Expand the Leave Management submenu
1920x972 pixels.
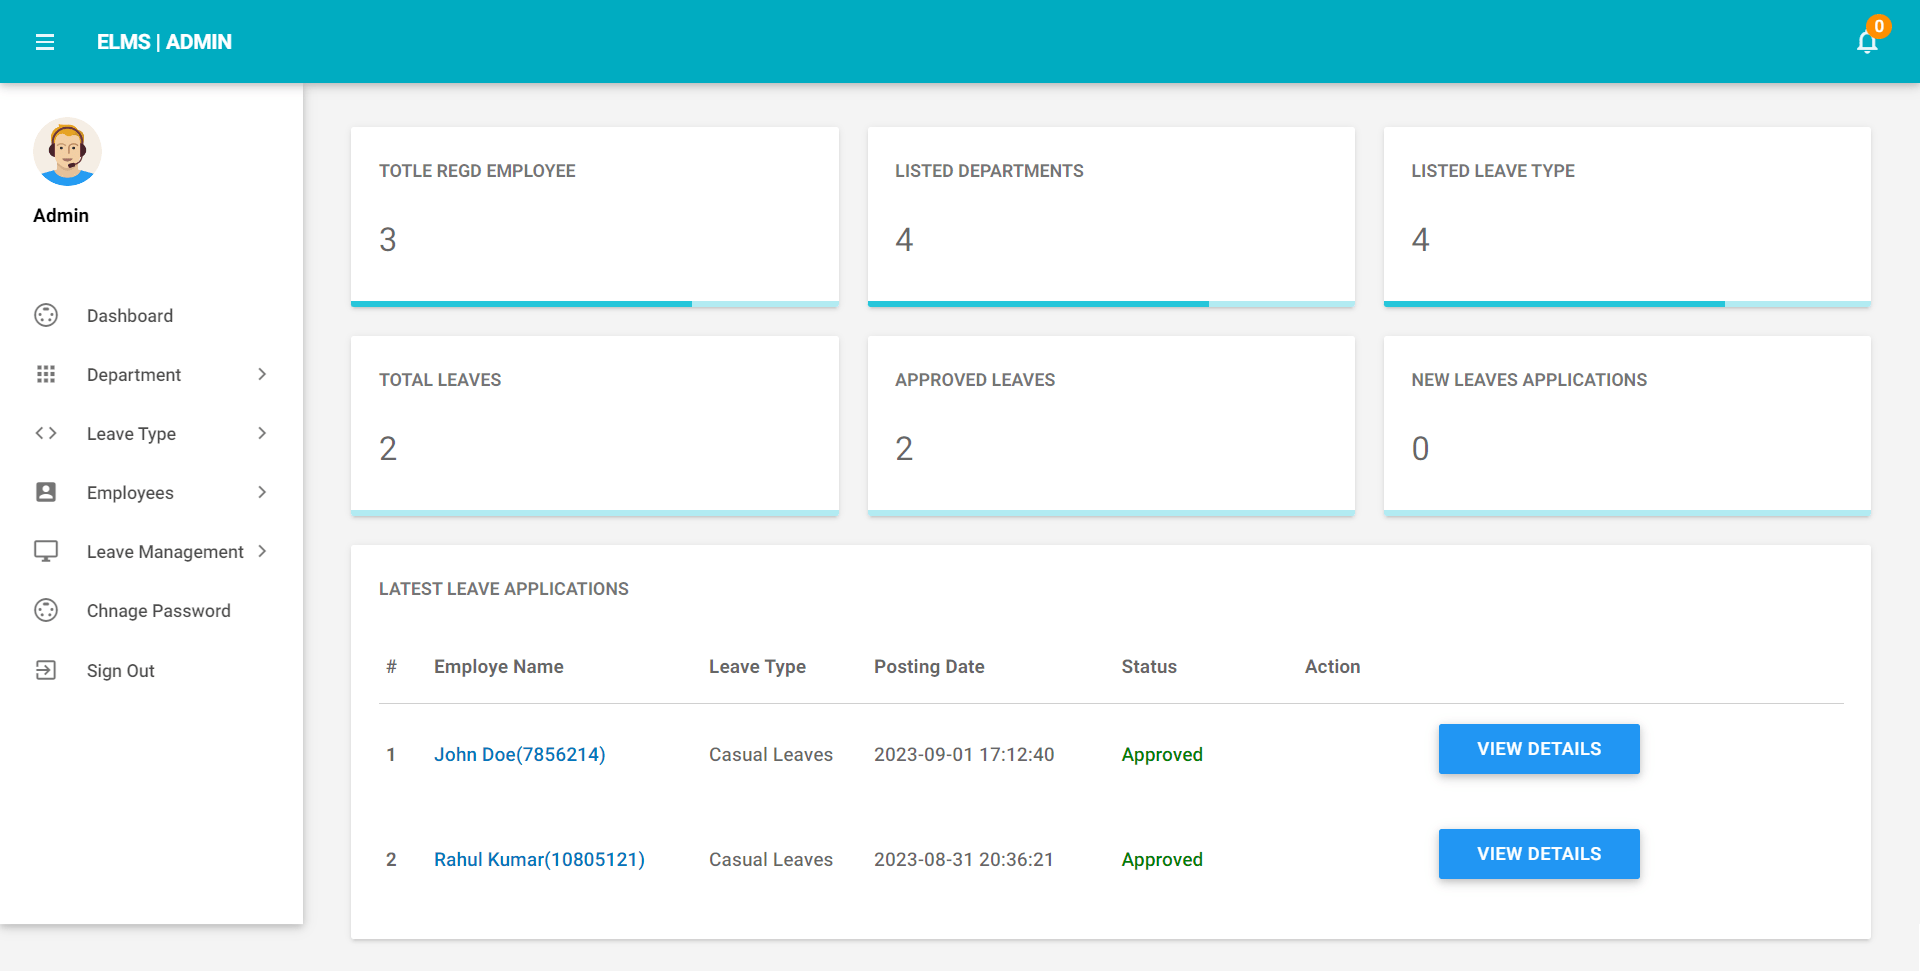click(x=262, y=551)
